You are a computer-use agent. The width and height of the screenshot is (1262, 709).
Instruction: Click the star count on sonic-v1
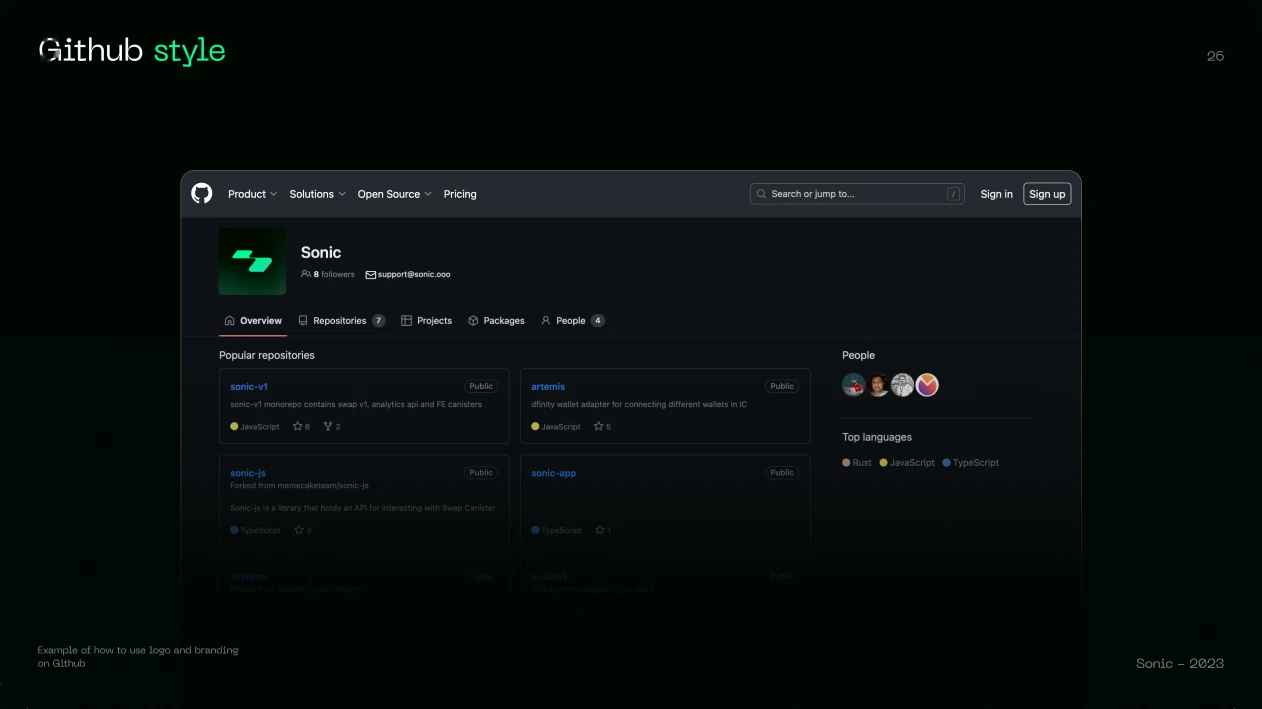(x=301, y=427)
